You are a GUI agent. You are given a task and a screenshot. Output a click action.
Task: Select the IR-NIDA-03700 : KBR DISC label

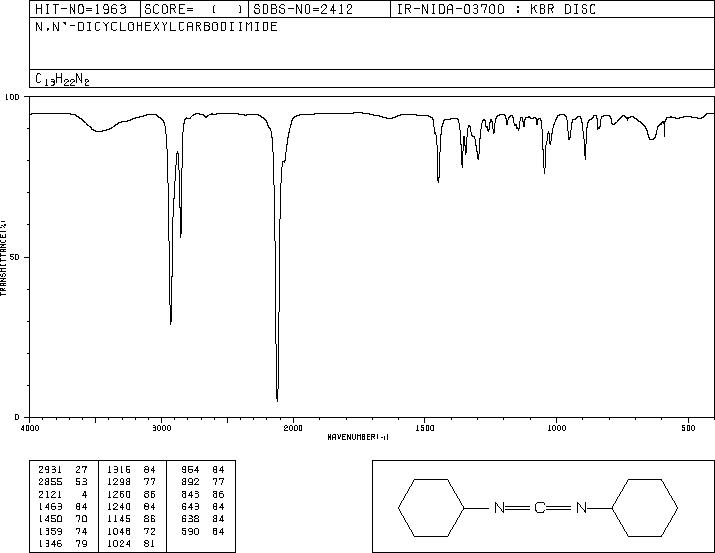click(x=496, y=9)
